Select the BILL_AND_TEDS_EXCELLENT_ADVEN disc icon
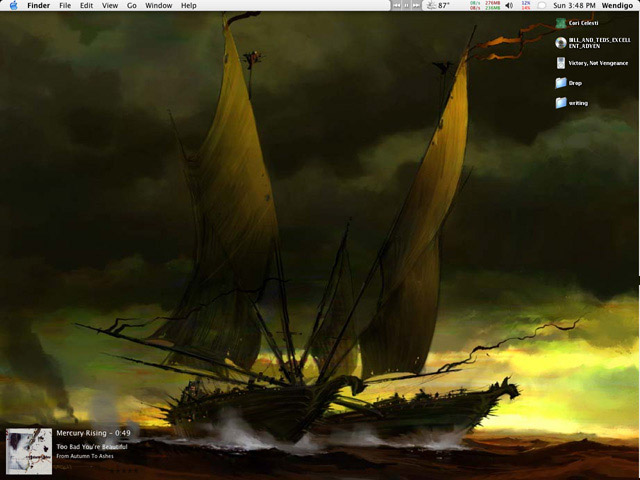The width and height of the screenshot is (640, 480). pyautogui.click(x=561, y=43)
